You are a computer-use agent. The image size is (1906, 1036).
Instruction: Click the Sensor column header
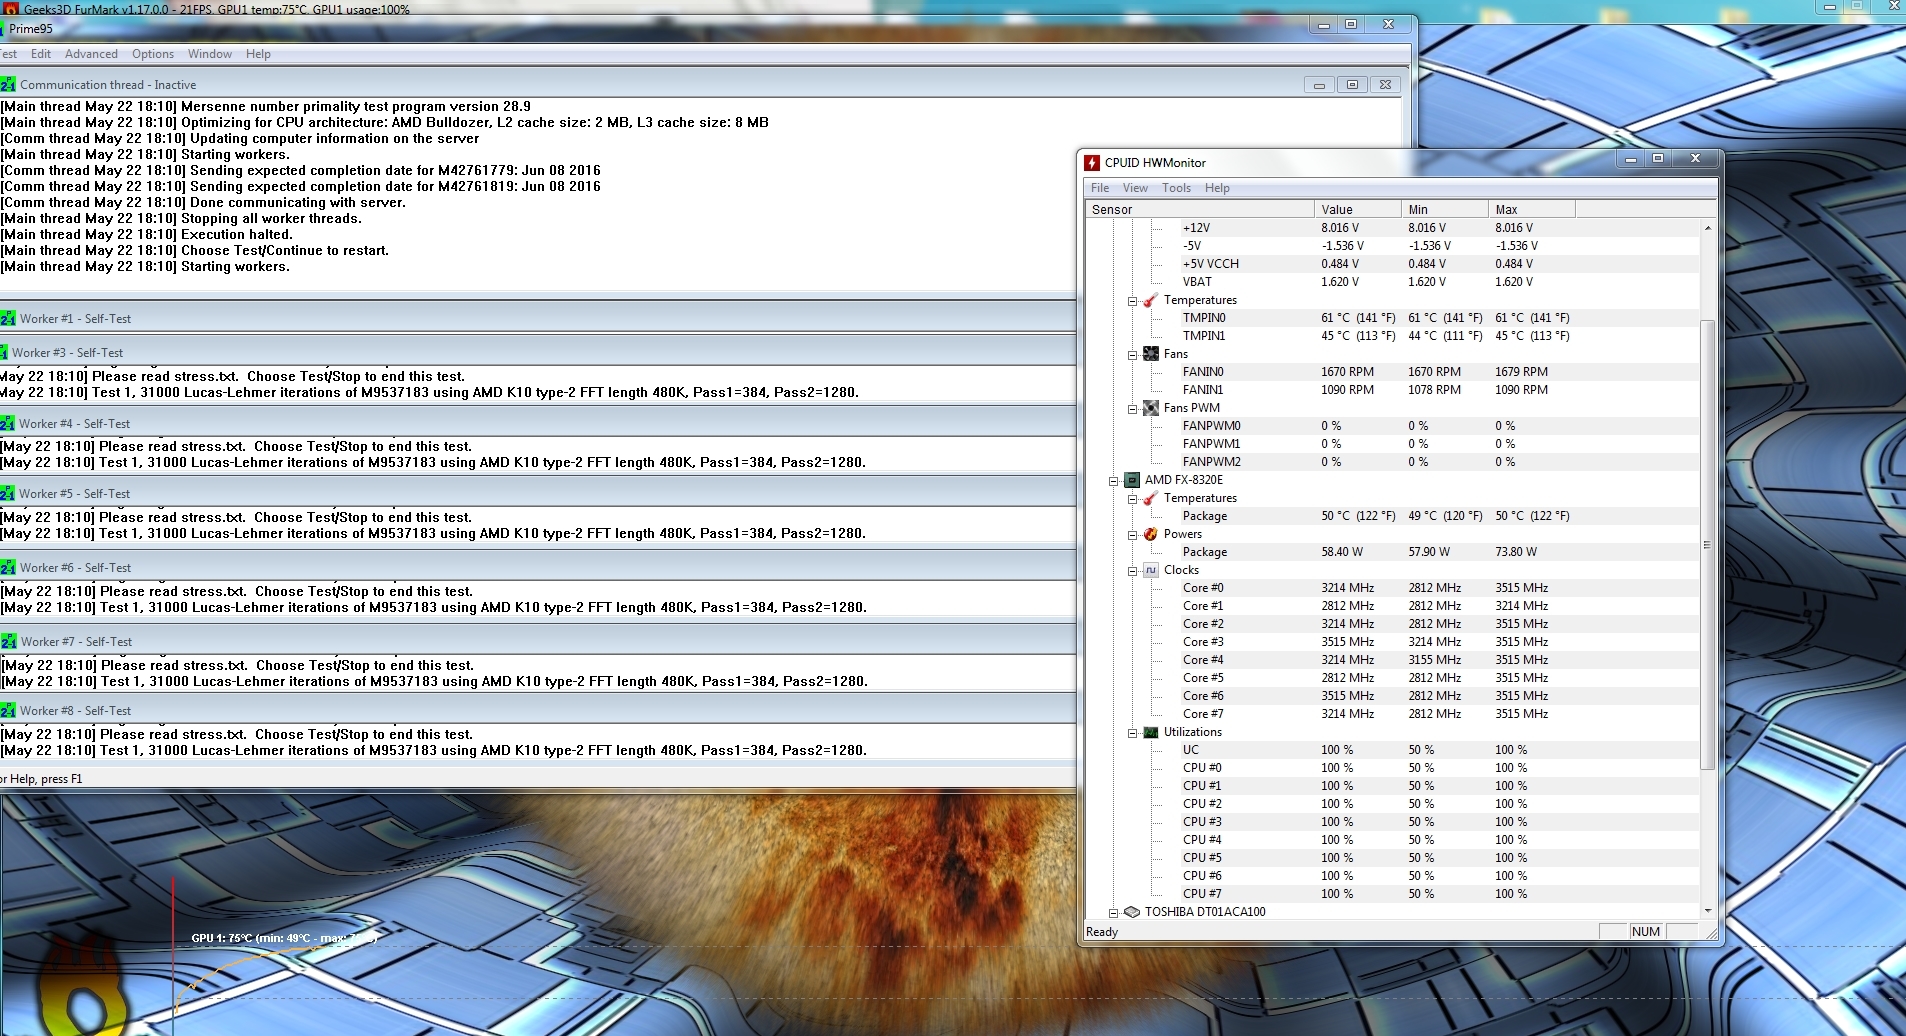click(1200, 210)
